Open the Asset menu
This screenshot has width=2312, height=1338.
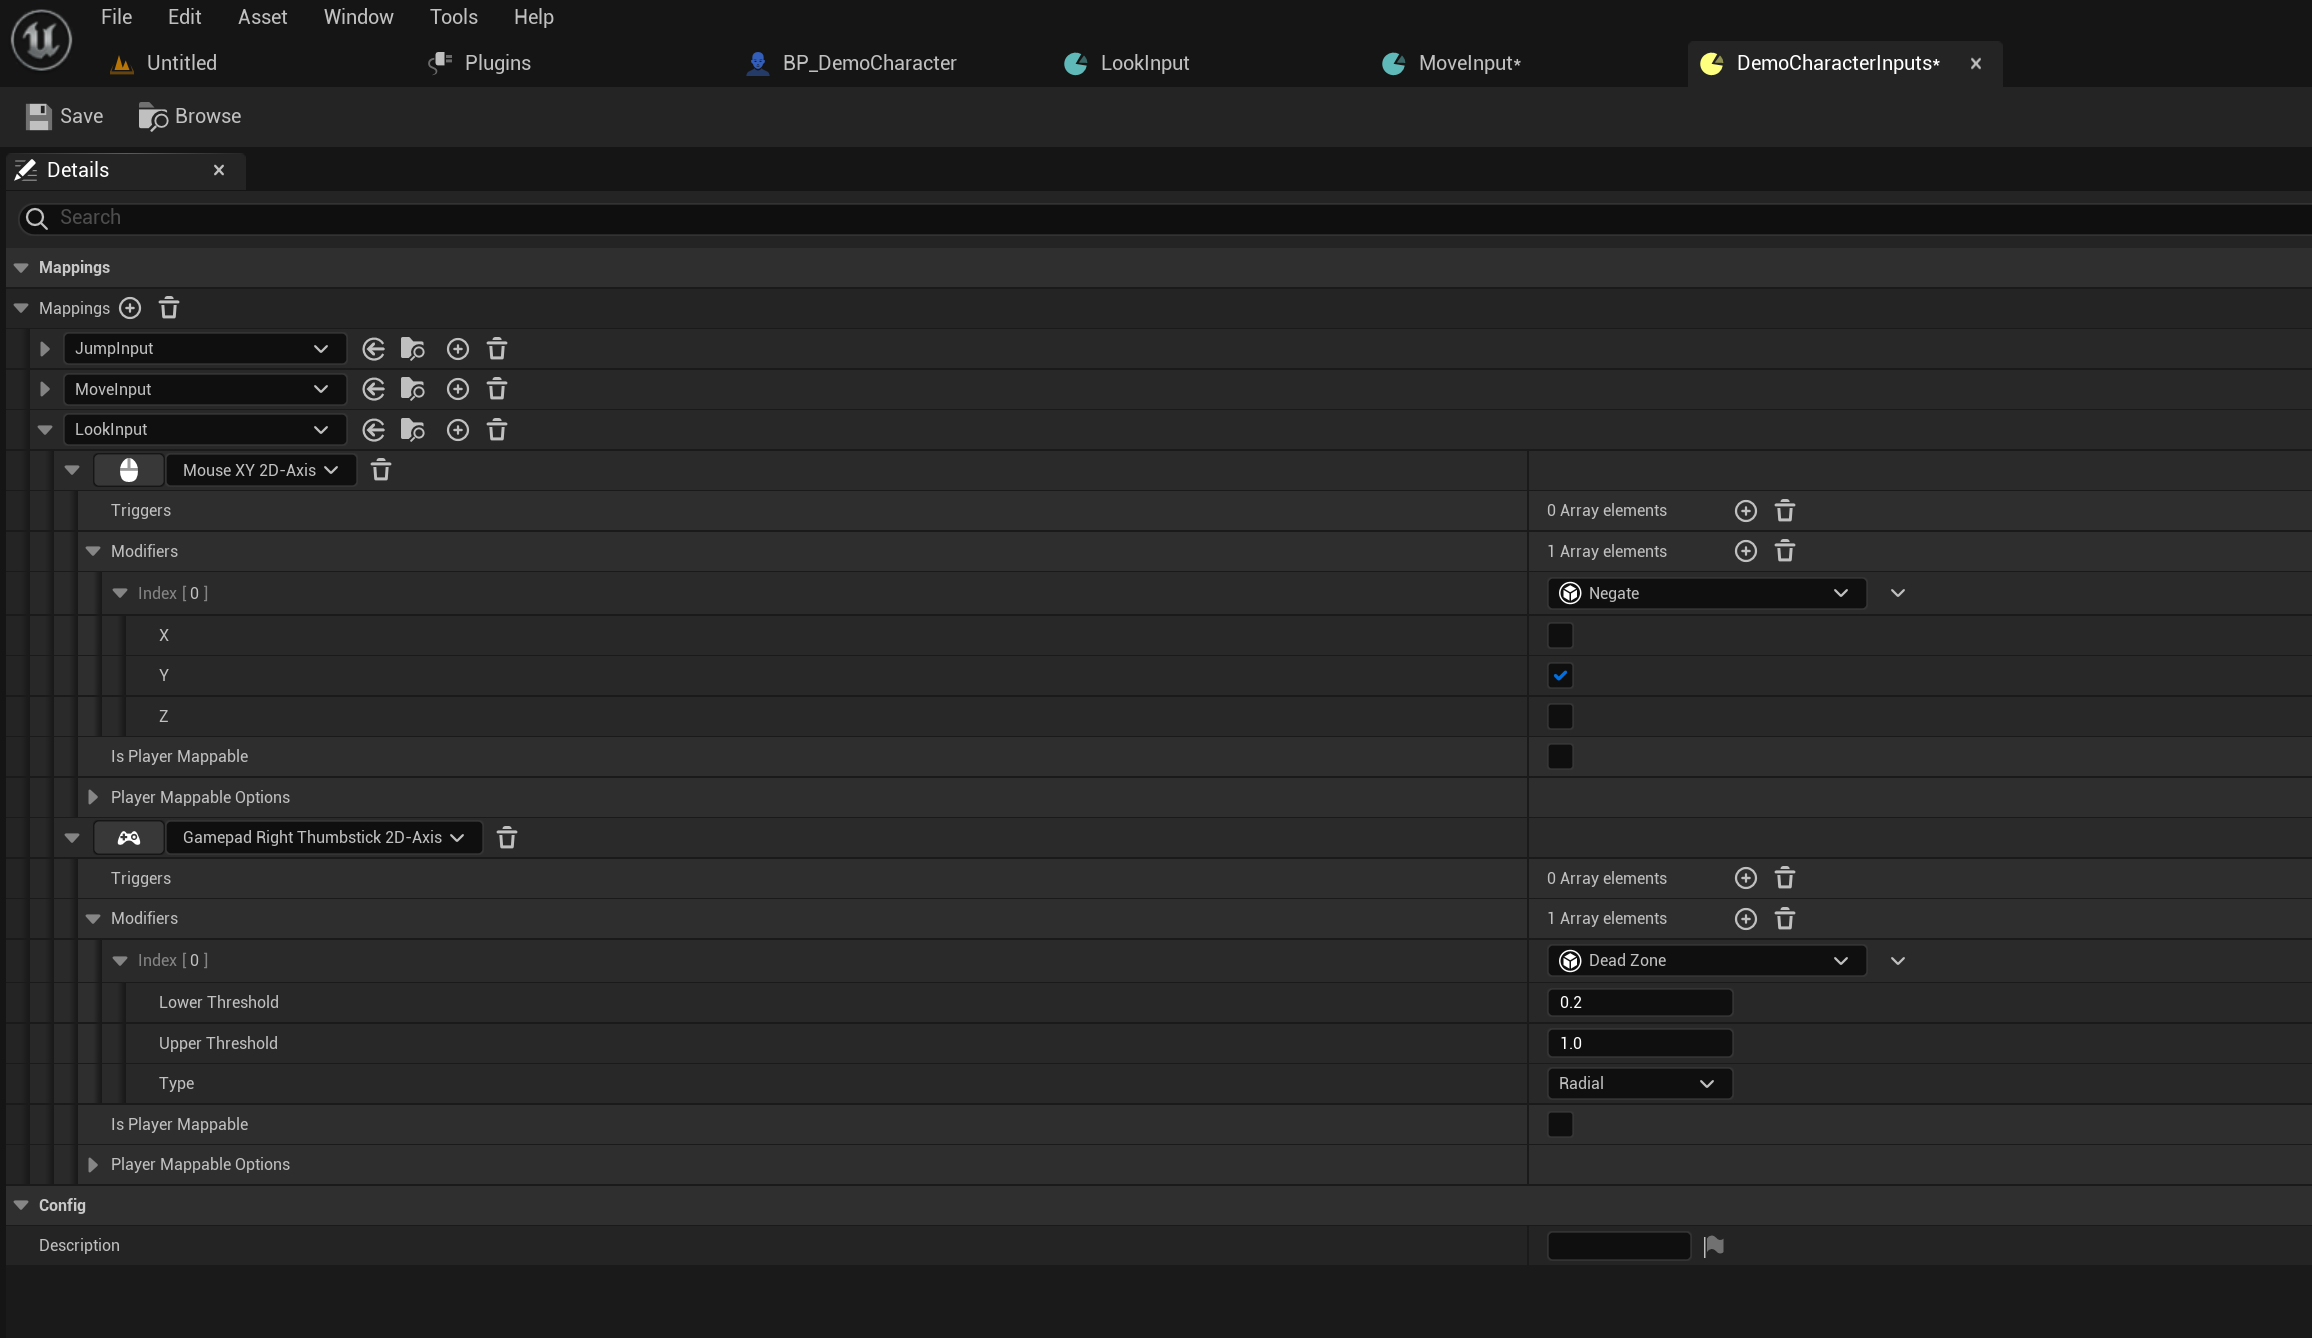[262, 17]
